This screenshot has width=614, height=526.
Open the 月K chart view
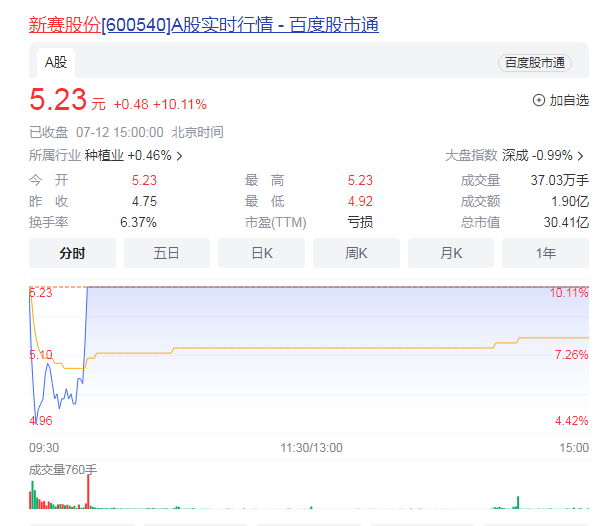tap(451, 253)
